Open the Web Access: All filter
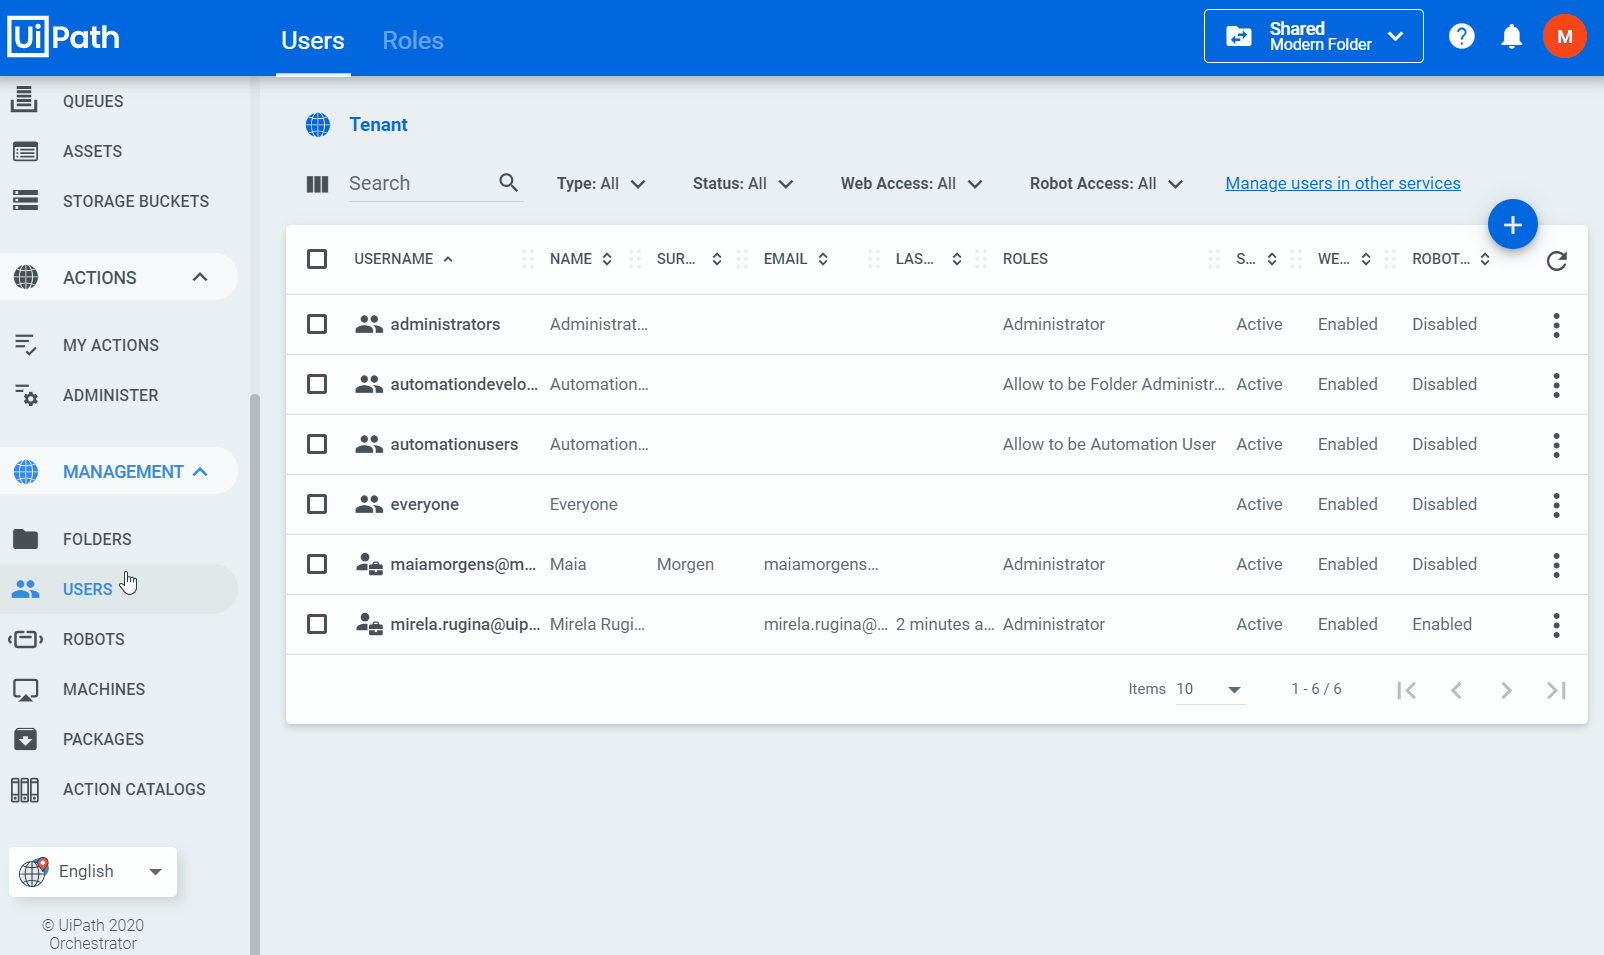1604x955 pixels. [911, 184]
